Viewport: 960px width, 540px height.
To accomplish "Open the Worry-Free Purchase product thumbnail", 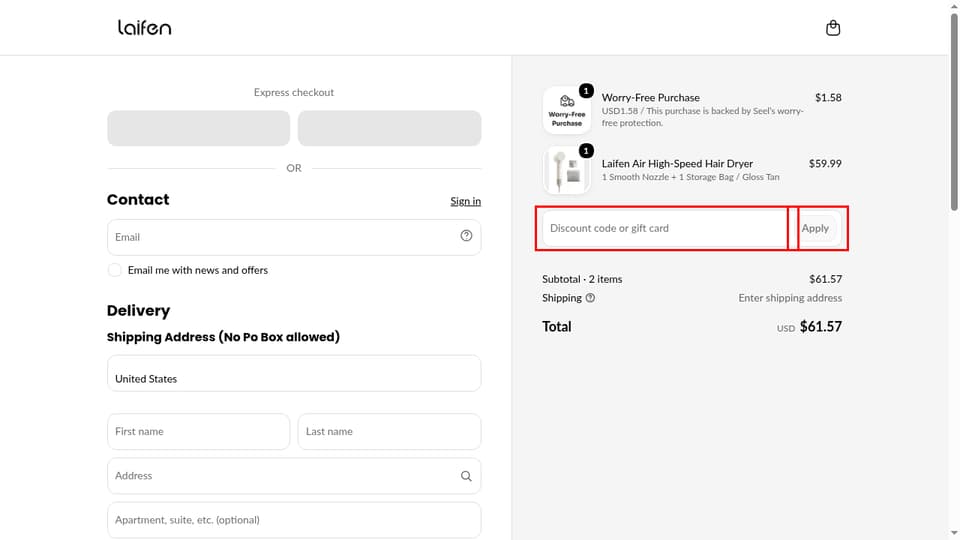I will pos(567,110).
